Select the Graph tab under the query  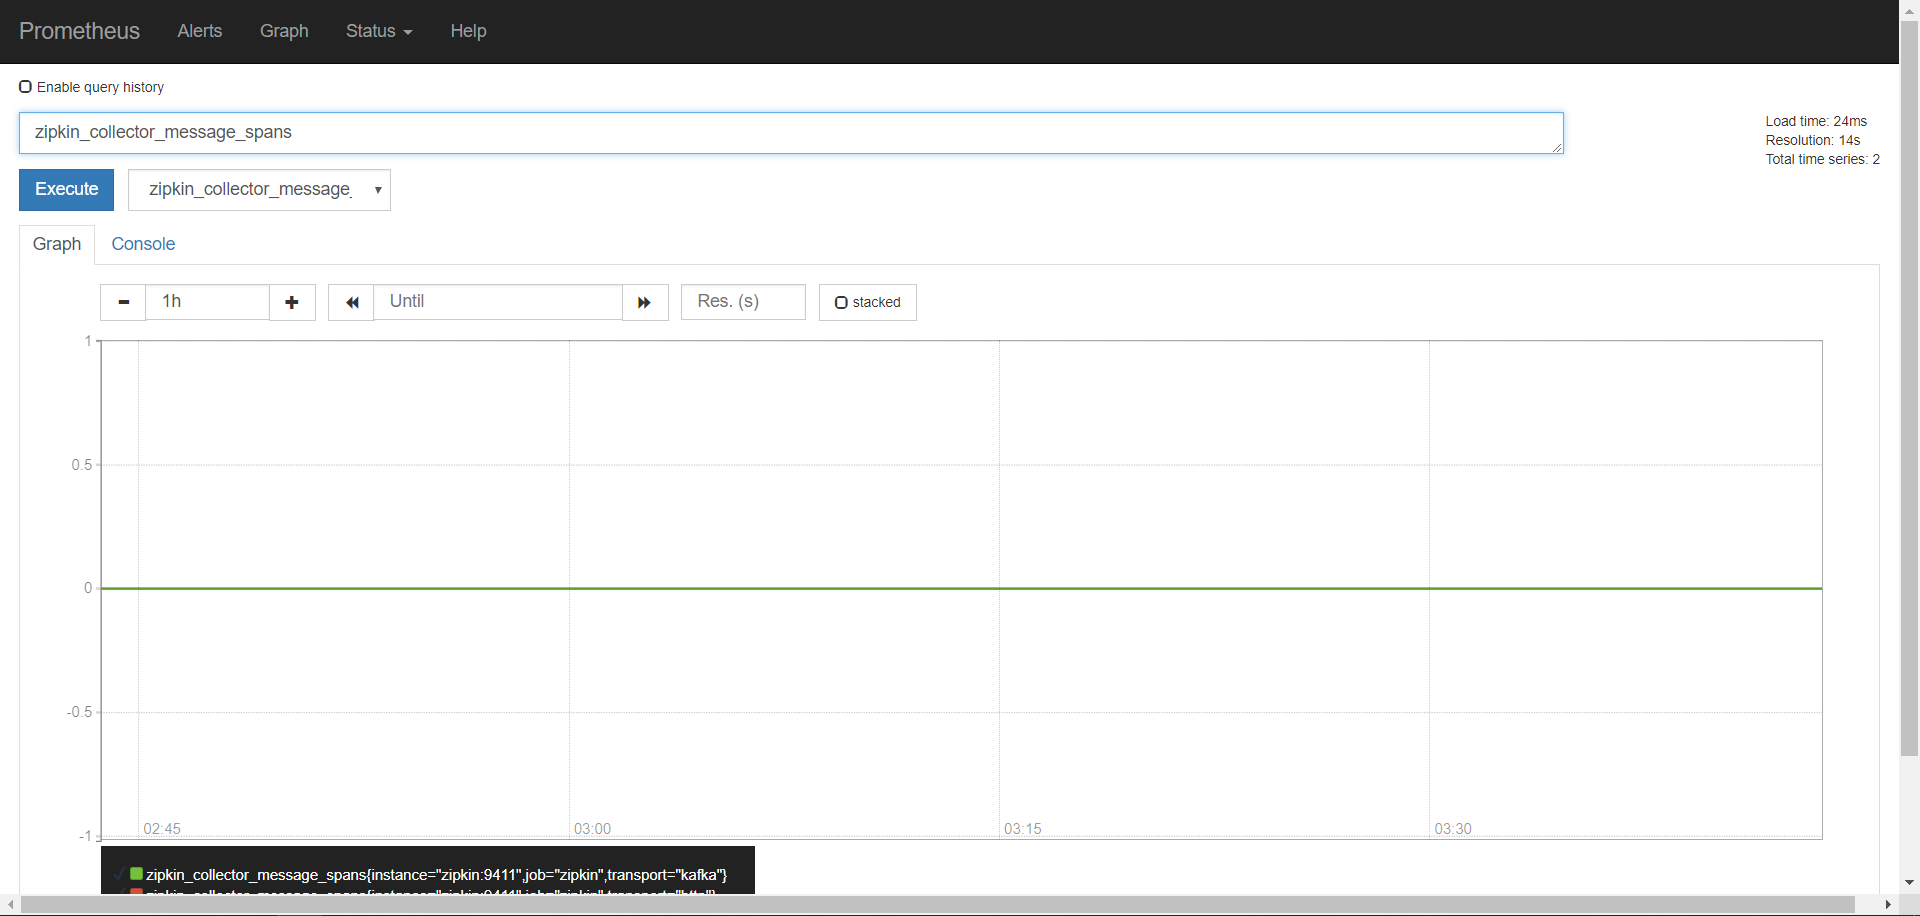[57, 244]
